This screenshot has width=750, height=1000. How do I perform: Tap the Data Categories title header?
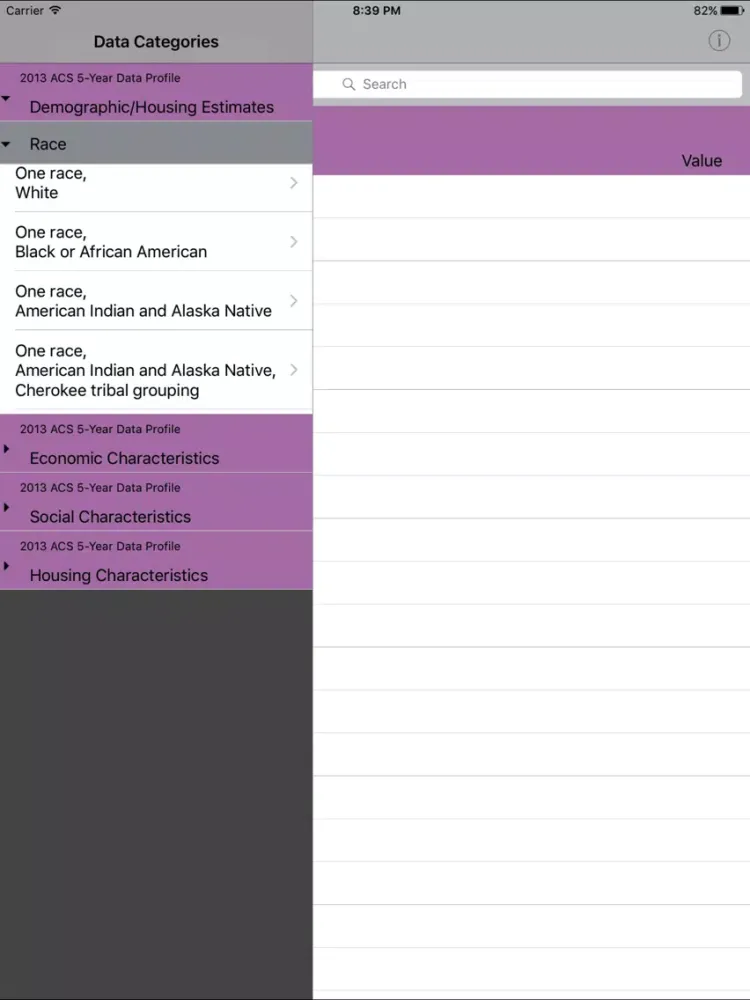point(156,42)
